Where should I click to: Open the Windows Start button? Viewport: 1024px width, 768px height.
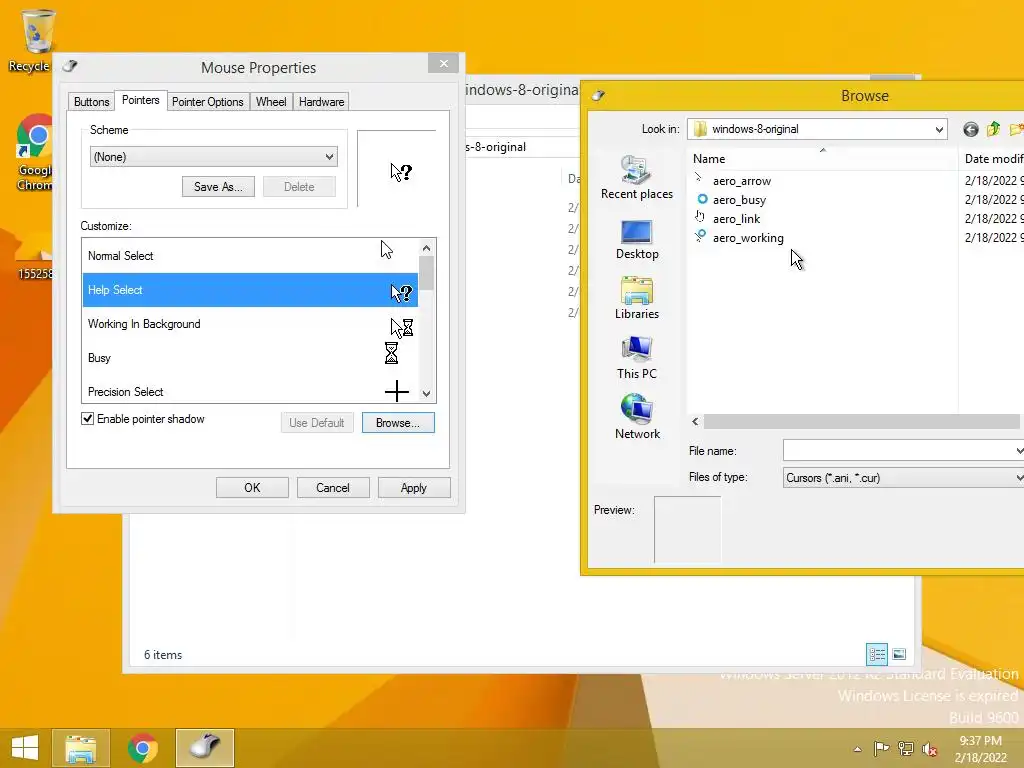point(25,748)
